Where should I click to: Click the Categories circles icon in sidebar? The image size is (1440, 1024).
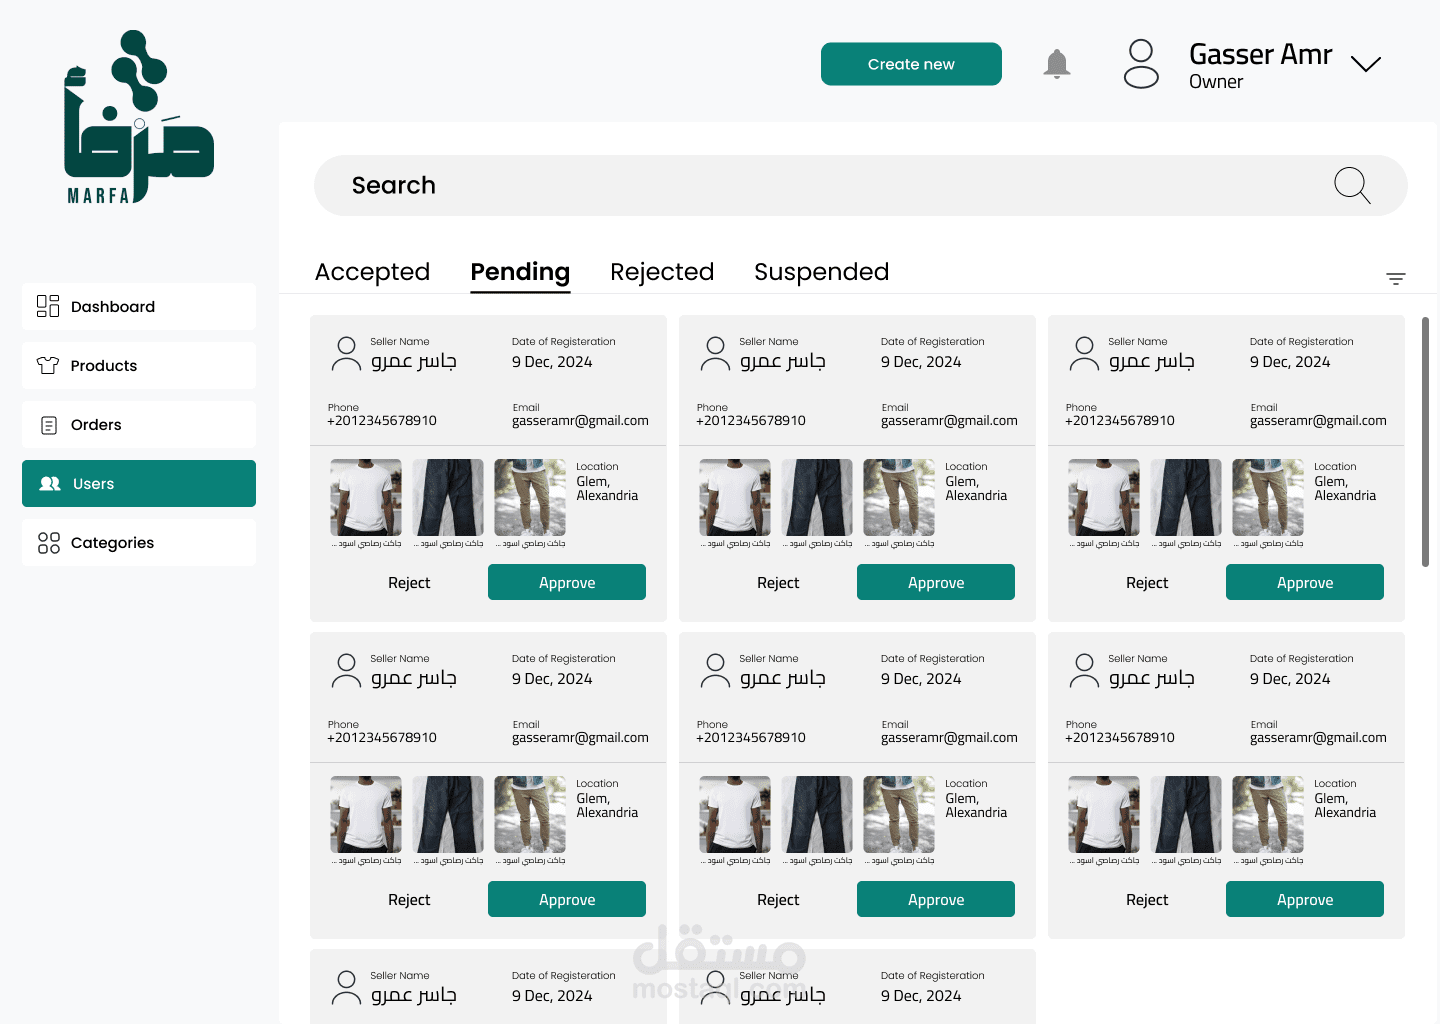[49, 543]
